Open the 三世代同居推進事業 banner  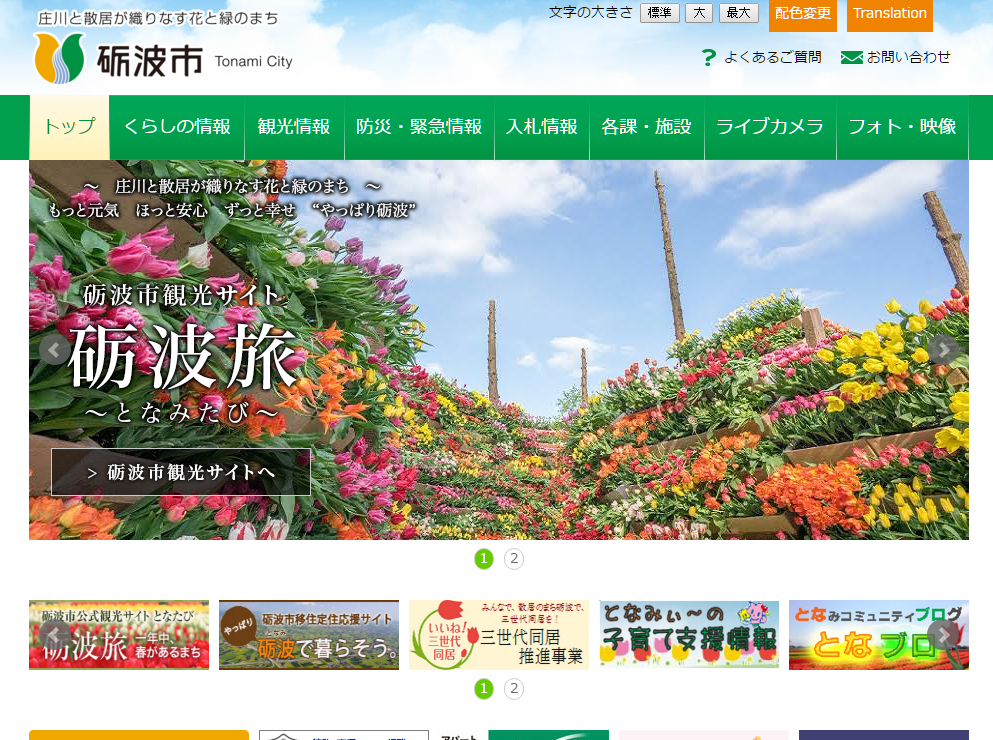click(498, 634)
